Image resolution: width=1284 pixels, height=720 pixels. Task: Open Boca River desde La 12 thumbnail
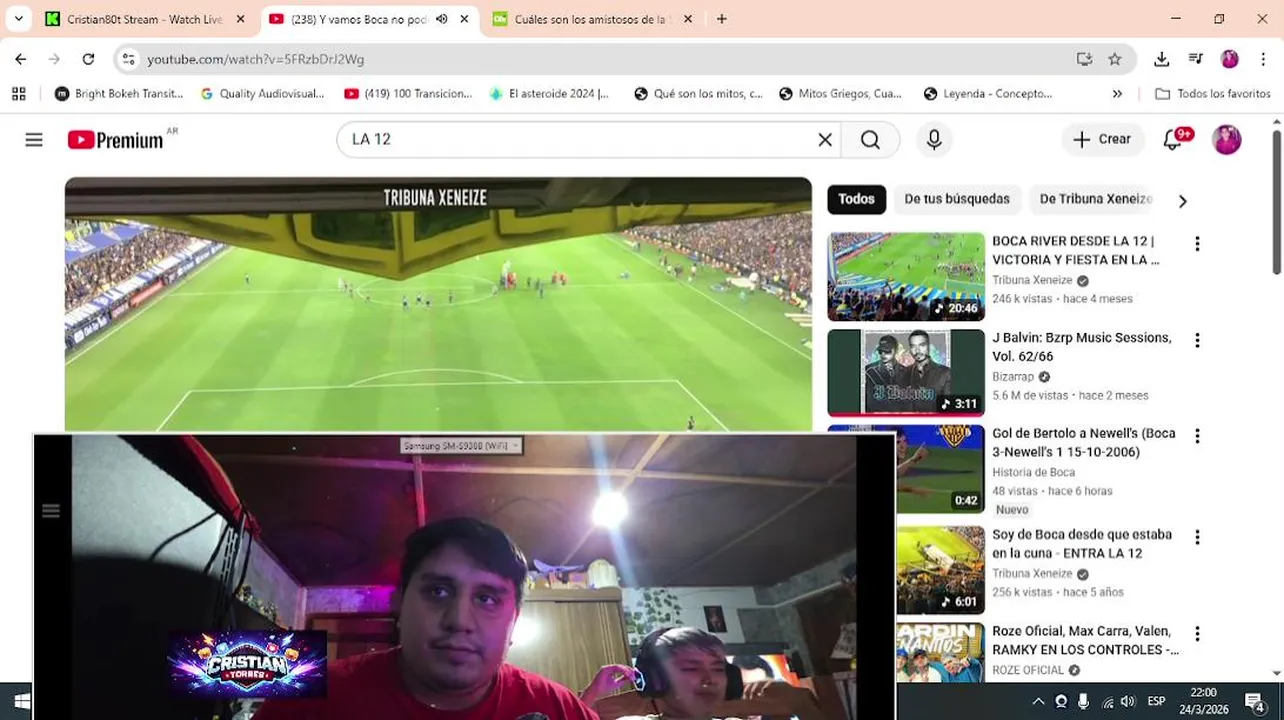[906, 277]
